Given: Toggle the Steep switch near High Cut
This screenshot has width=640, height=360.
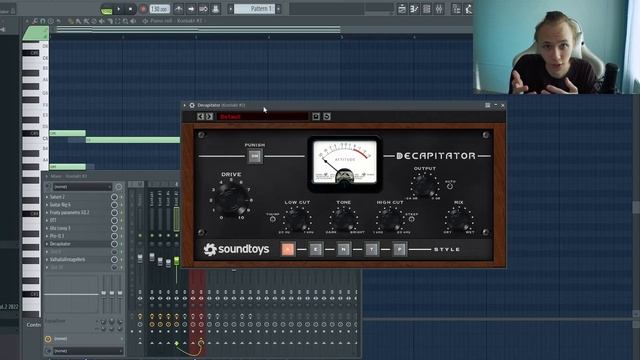Looking at the screenshot, I should pos(411,219).
